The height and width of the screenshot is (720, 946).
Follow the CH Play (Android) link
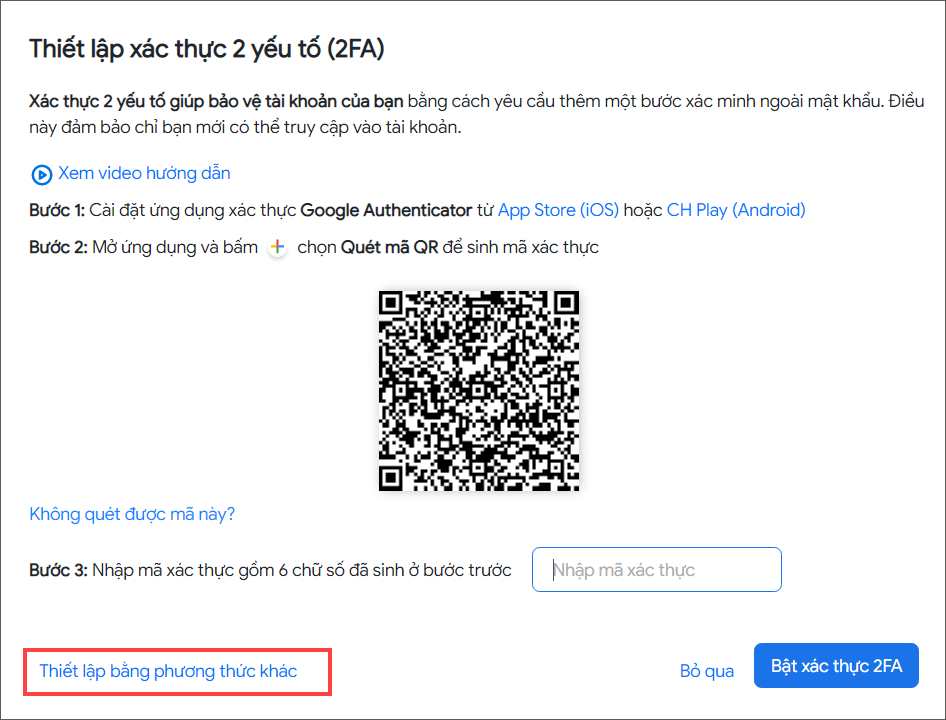tap(736, 210)
